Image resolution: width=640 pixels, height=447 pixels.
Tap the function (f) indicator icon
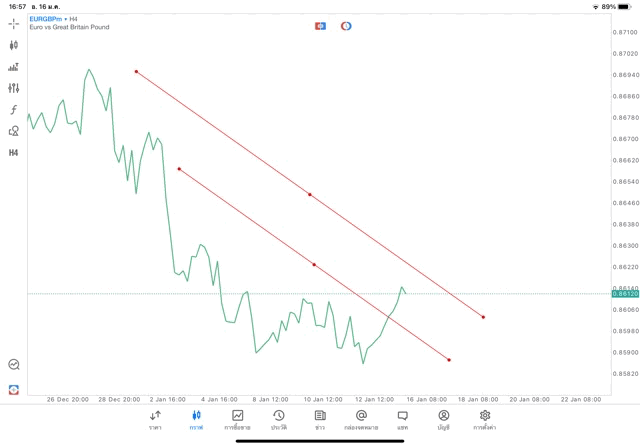pos(14,109)
